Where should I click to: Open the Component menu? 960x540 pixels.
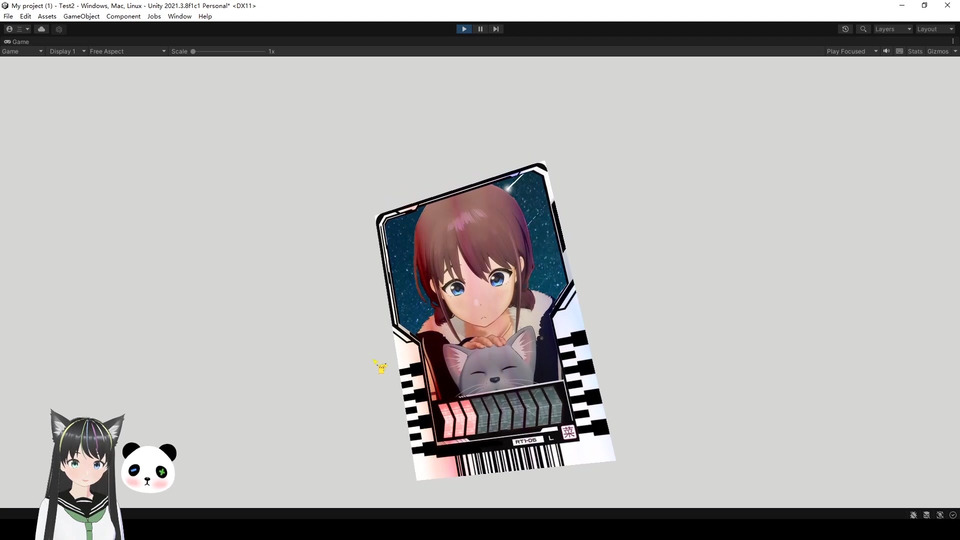123,17
